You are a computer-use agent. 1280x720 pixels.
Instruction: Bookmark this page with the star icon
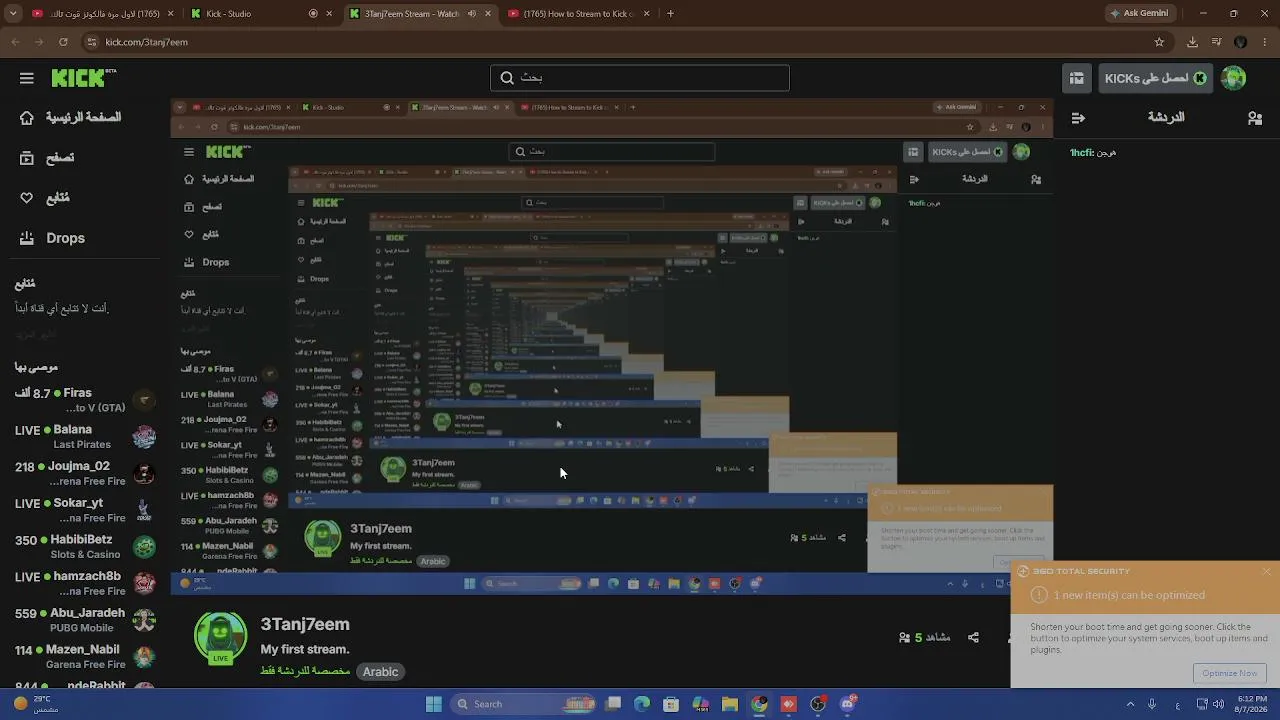[x=1159, y=42]
